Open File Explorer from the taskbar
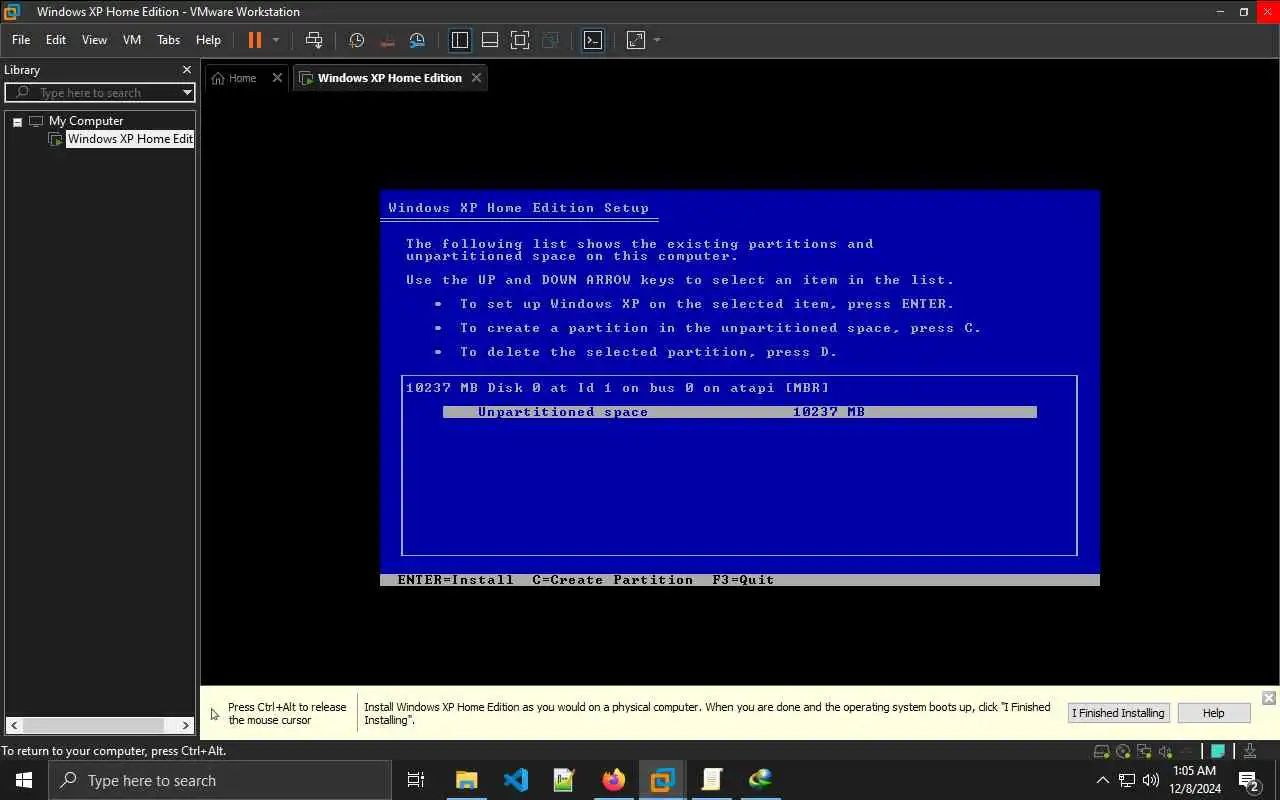The image size is (1280, 800). 467,780
